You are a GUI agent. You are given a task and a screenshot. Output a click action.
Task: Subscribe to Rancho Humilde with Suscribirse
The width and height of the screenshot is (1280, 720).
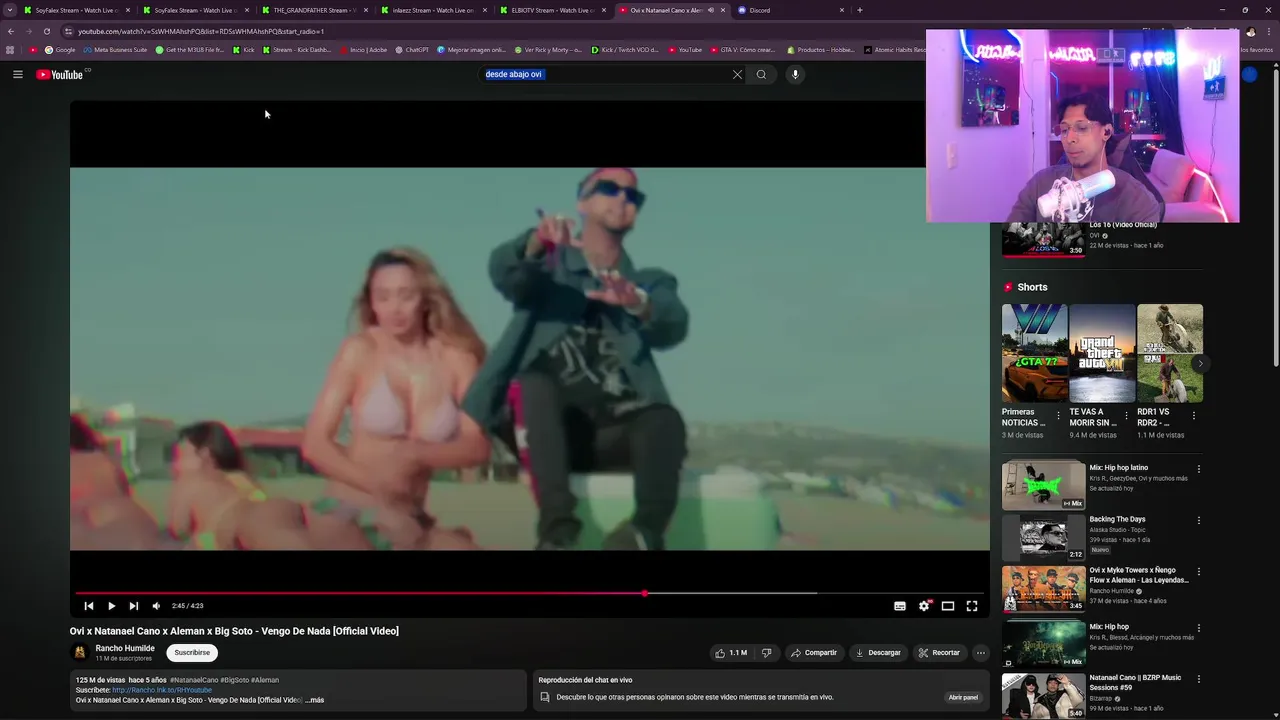[192, 653]
